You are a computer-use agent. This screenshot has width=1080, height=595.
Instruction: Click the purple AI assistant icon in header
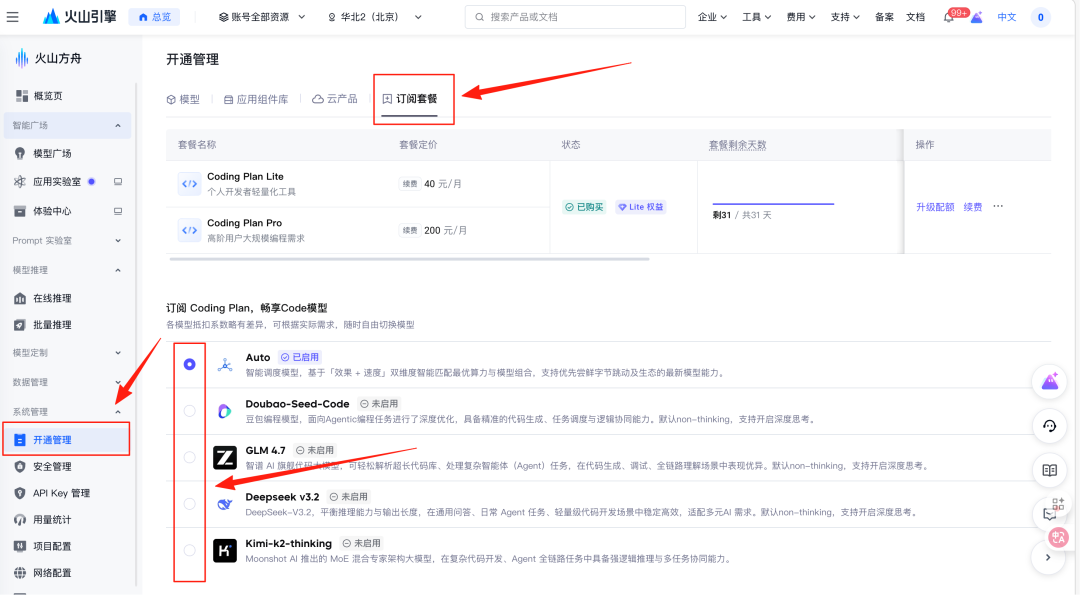(x=977, y=17)
